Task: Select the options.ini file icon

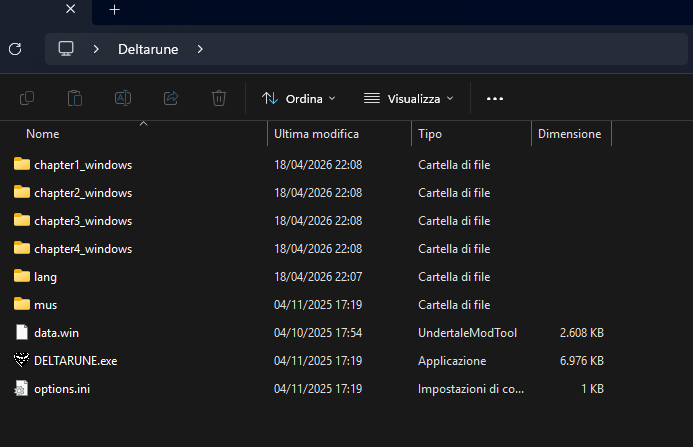Action: coord(21,388)
